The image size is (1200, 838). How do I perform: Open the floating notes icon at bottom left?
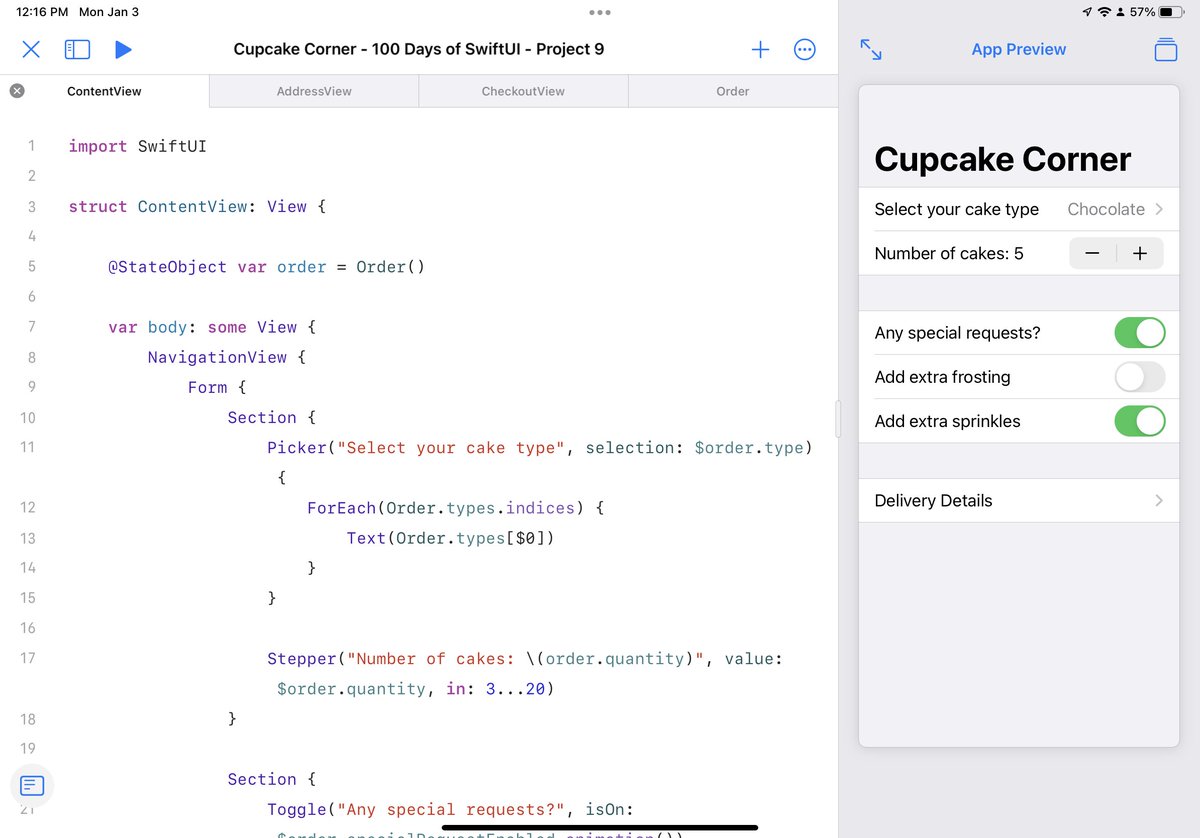[32, 786]
